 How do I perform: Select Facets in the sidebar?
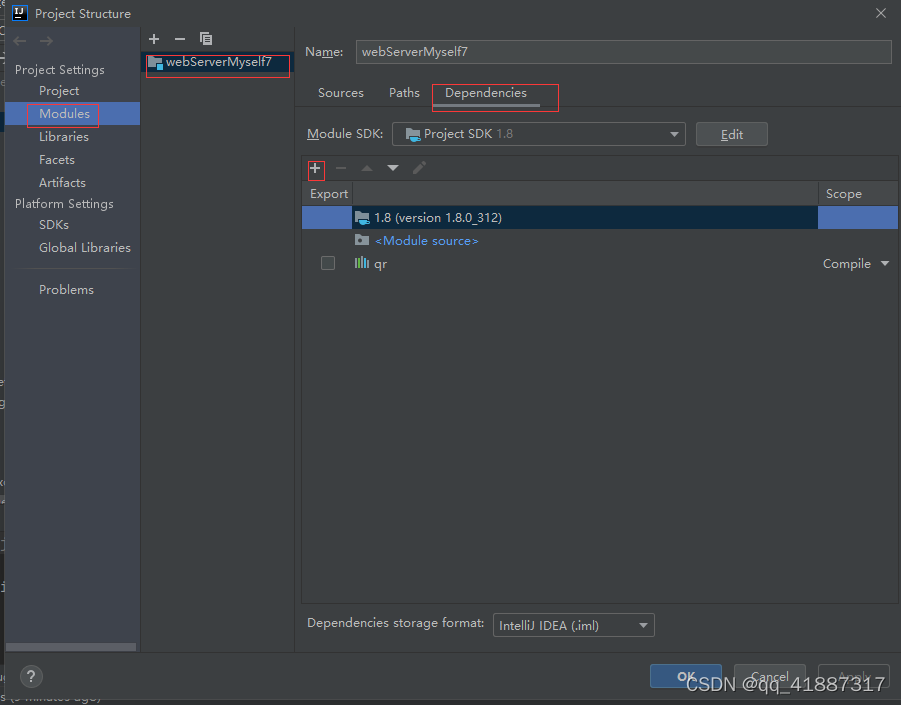pyautogui.click(x=57, y=160)
